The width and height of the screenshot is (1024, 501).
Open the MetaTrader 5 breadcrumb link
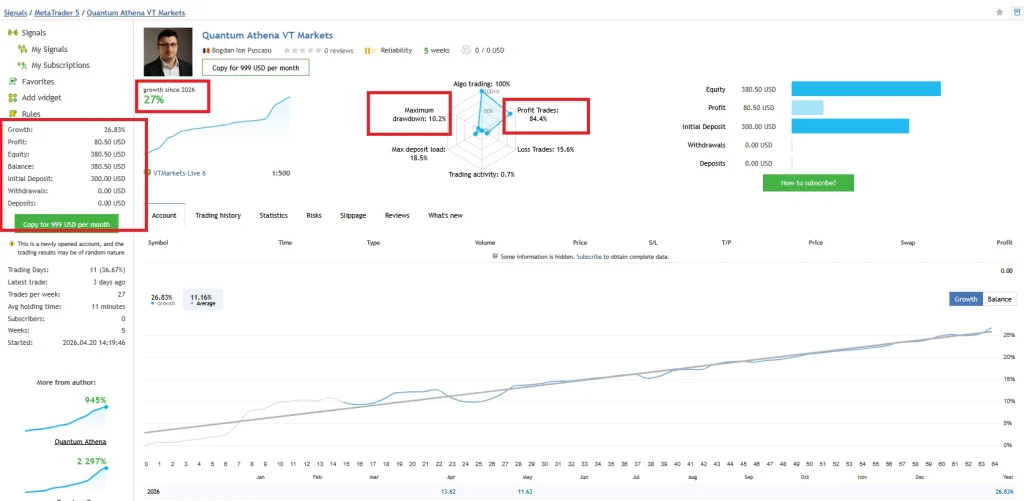(x=56, y=12)
